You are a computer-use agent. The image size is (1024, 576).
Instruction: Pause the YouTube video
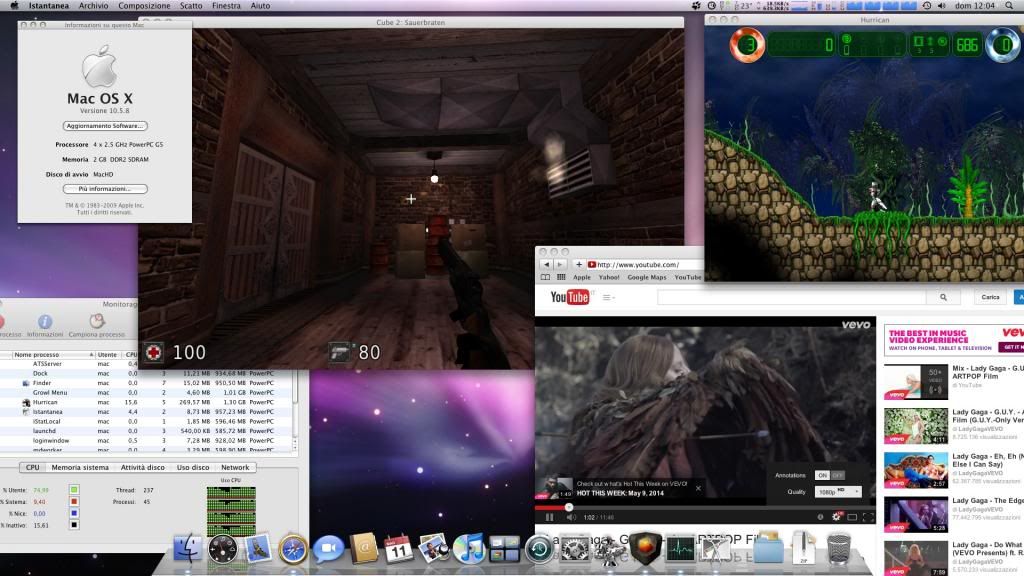coord(549,517)
